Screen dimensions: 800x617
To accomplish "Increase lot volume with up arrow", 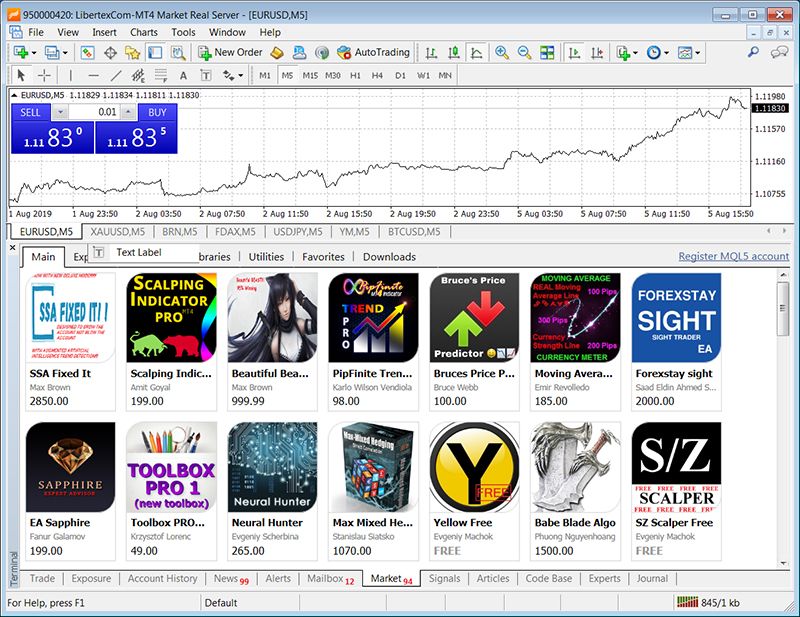I will (129, 112).
